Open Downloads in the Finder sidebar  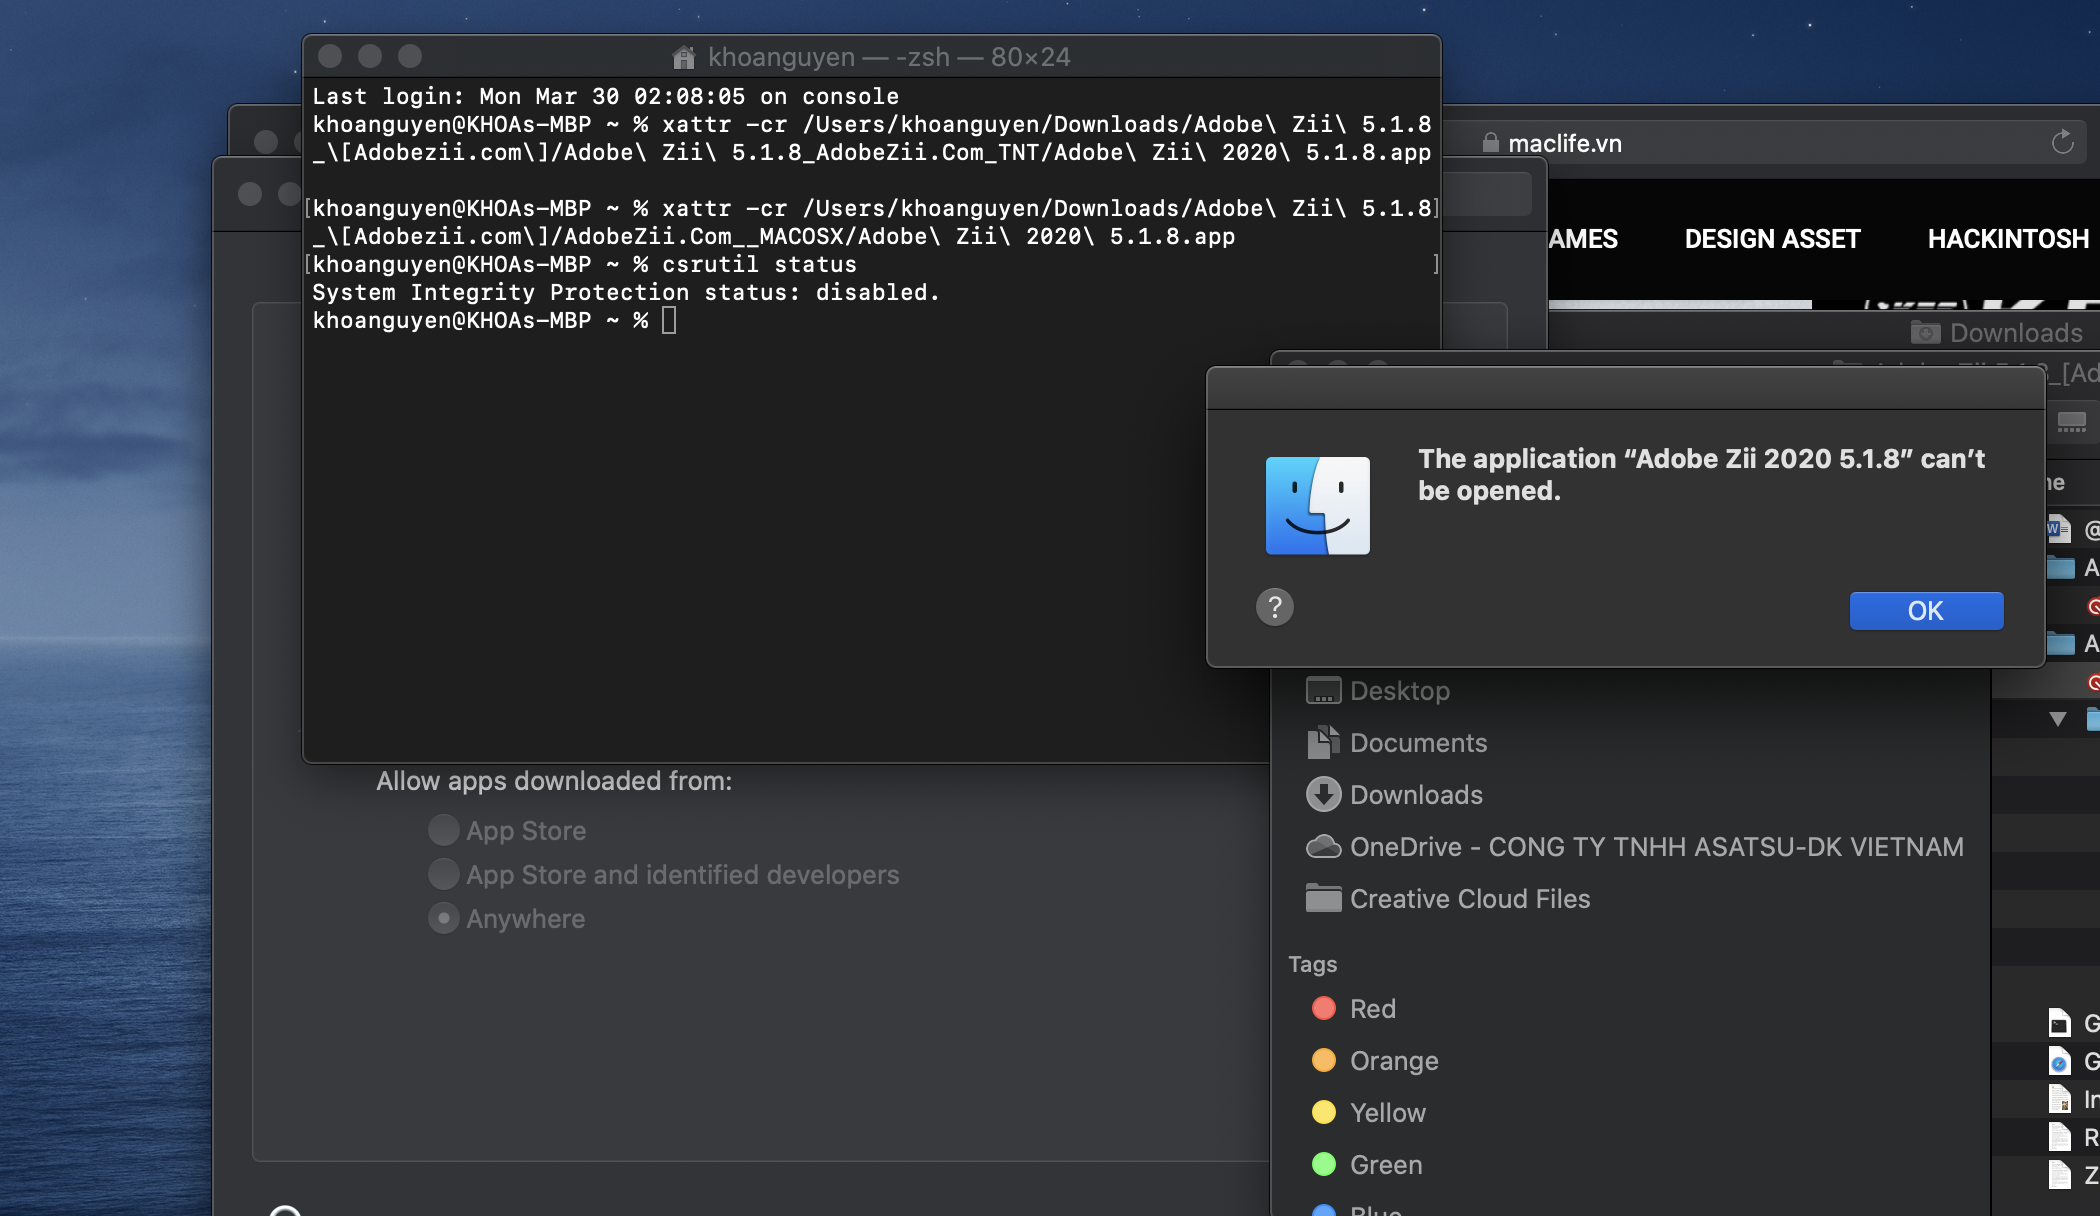coord(1395,795)
